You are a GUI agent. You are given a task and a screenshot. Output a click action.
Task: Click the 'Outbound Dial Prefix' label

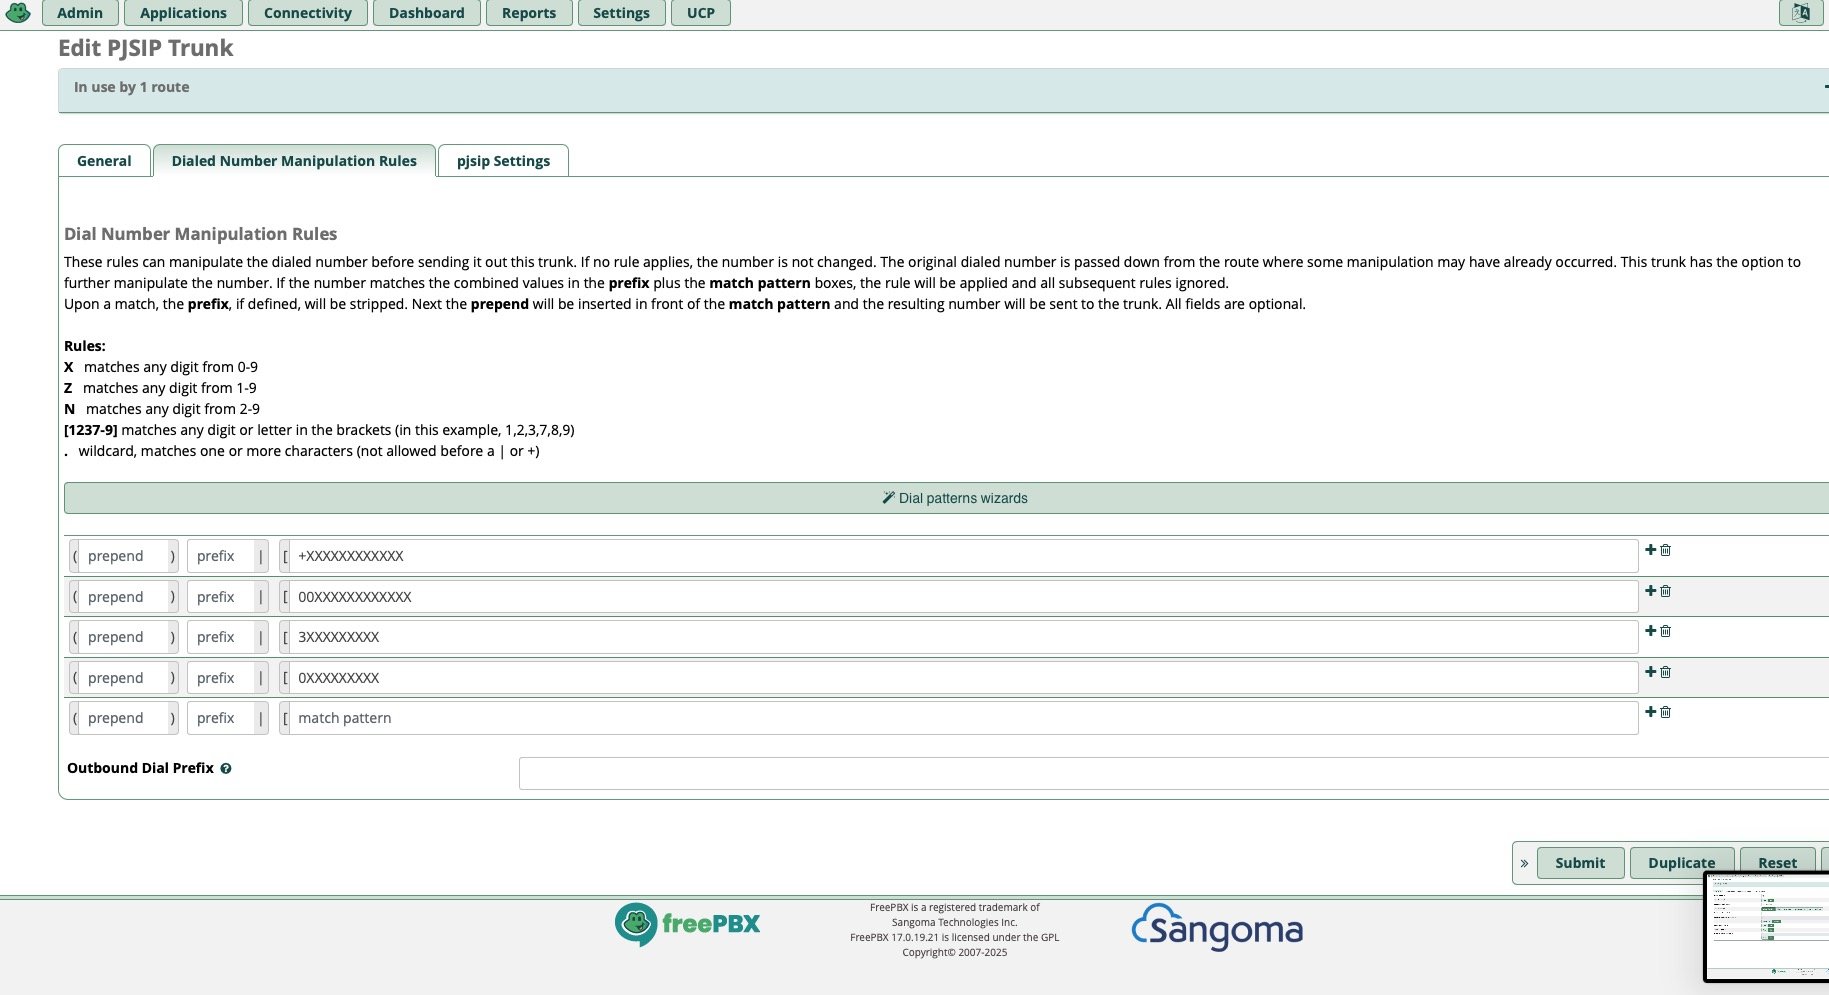(x=140, y=768)
